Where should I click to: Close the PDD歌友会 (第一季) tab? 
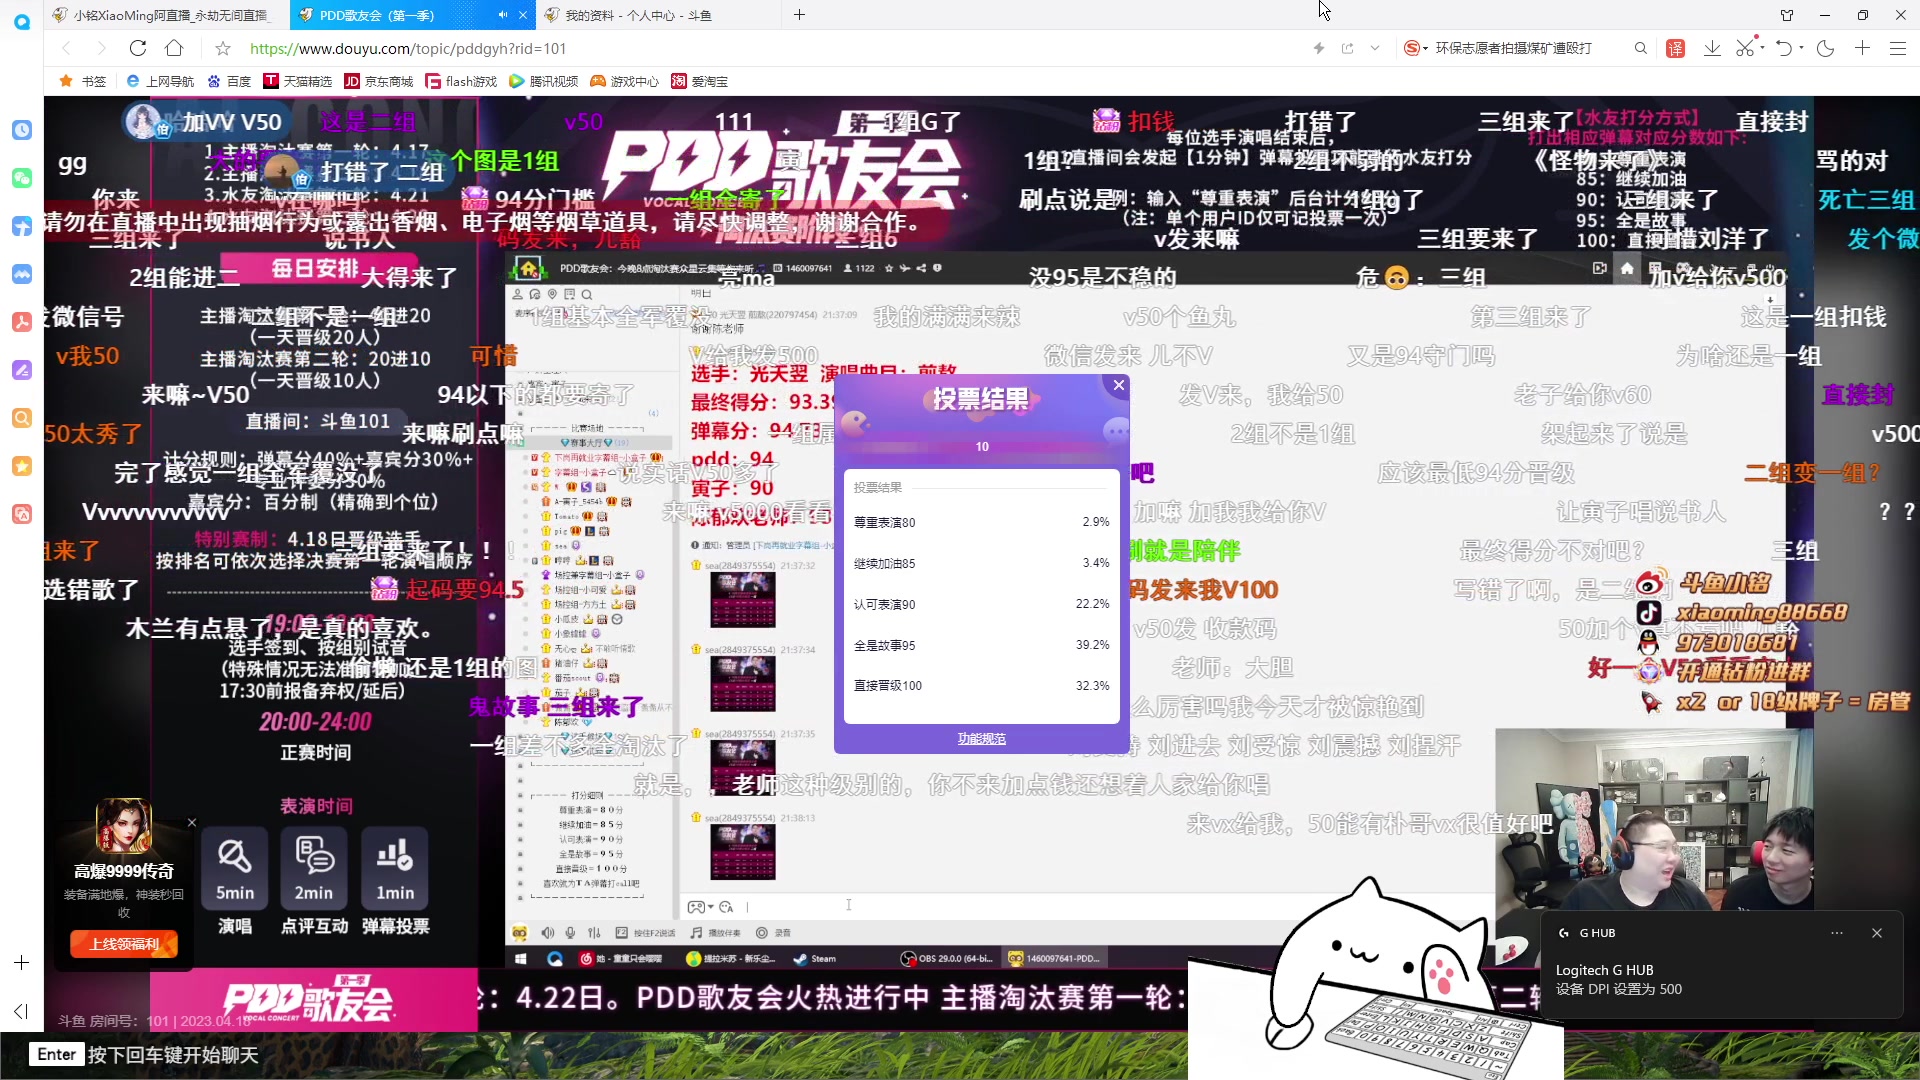click(522, 15)
